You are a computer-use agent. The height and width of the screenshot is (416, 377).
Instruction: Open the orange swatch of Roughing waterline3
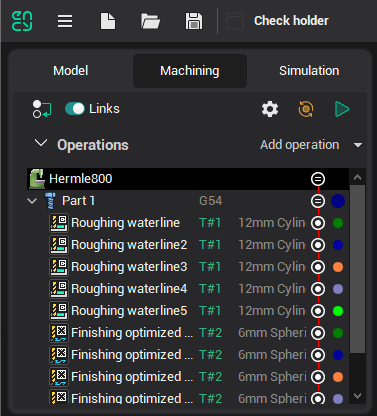point(338,267)
